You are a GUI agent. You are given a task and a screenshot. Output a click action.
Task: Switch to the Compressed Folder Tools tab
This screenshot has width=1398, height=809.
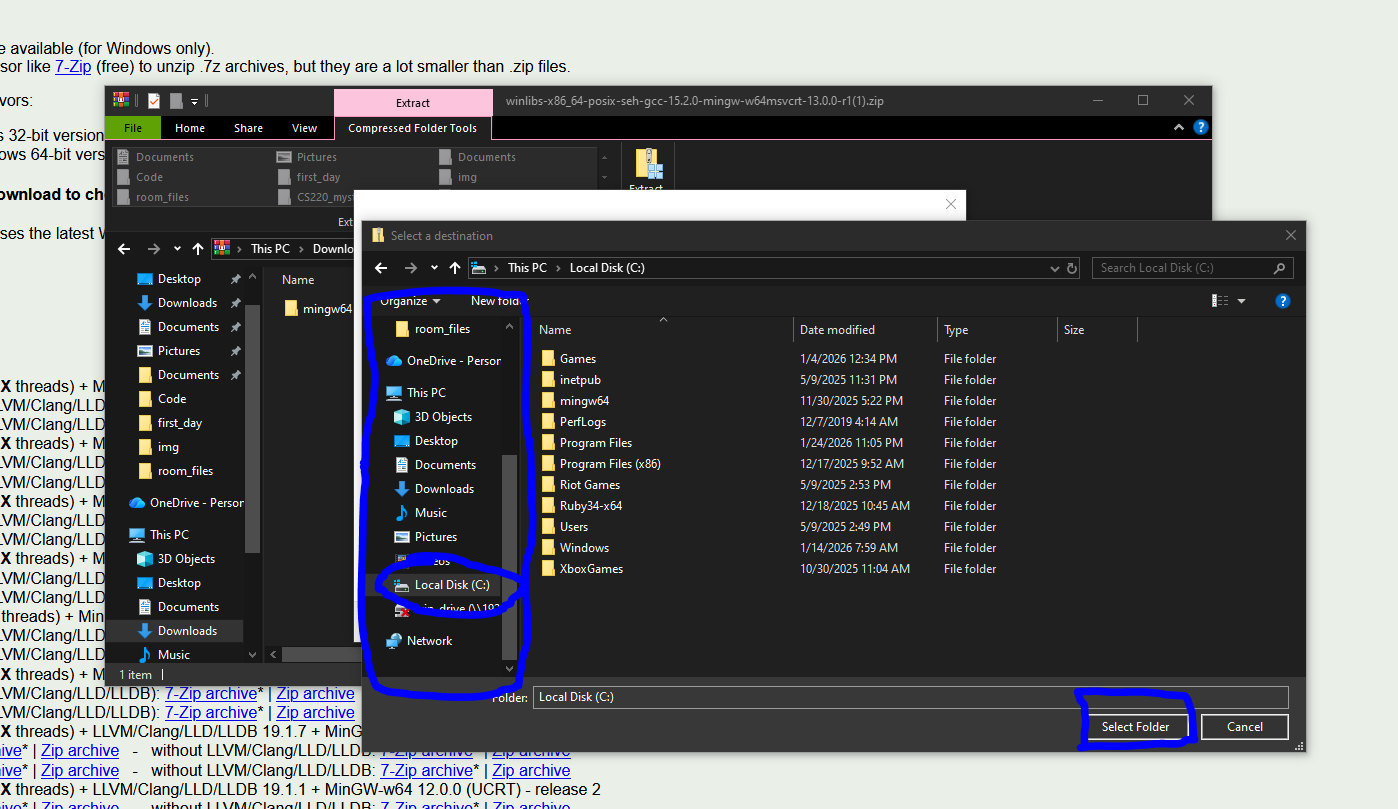coord(412,128)
